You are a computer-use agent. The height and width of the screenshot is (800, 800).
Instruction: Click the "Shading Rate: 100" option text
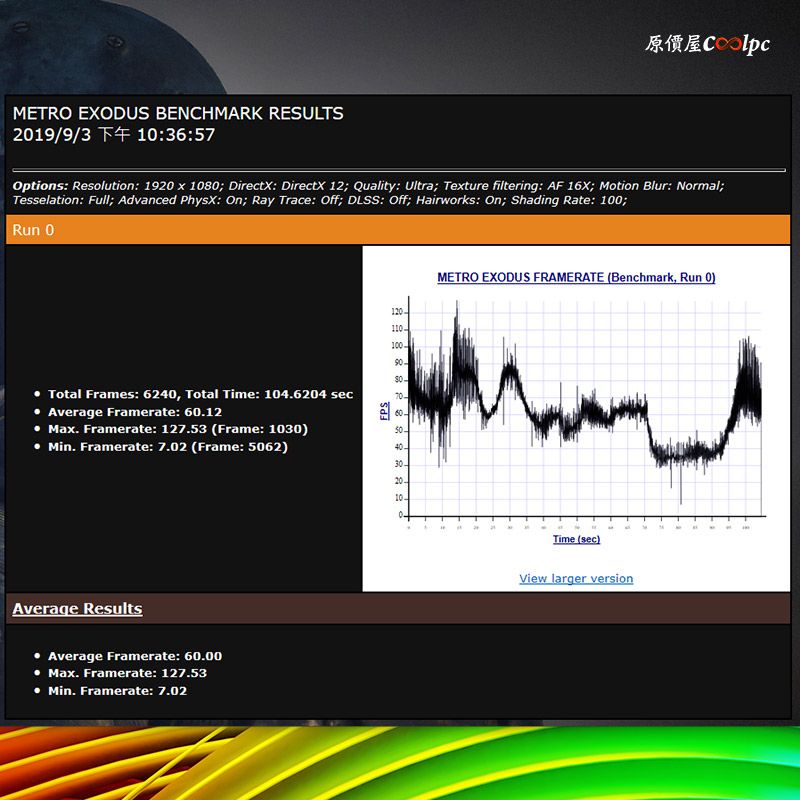[567, 200]
